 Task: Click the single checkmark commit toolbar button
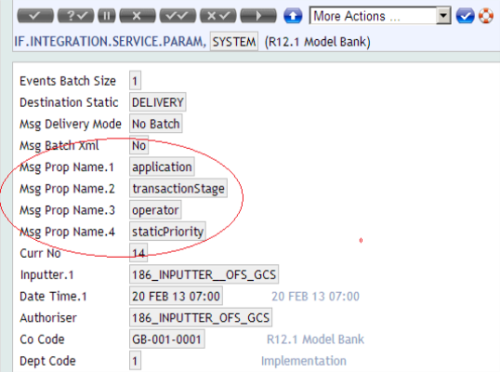point(35,16)
